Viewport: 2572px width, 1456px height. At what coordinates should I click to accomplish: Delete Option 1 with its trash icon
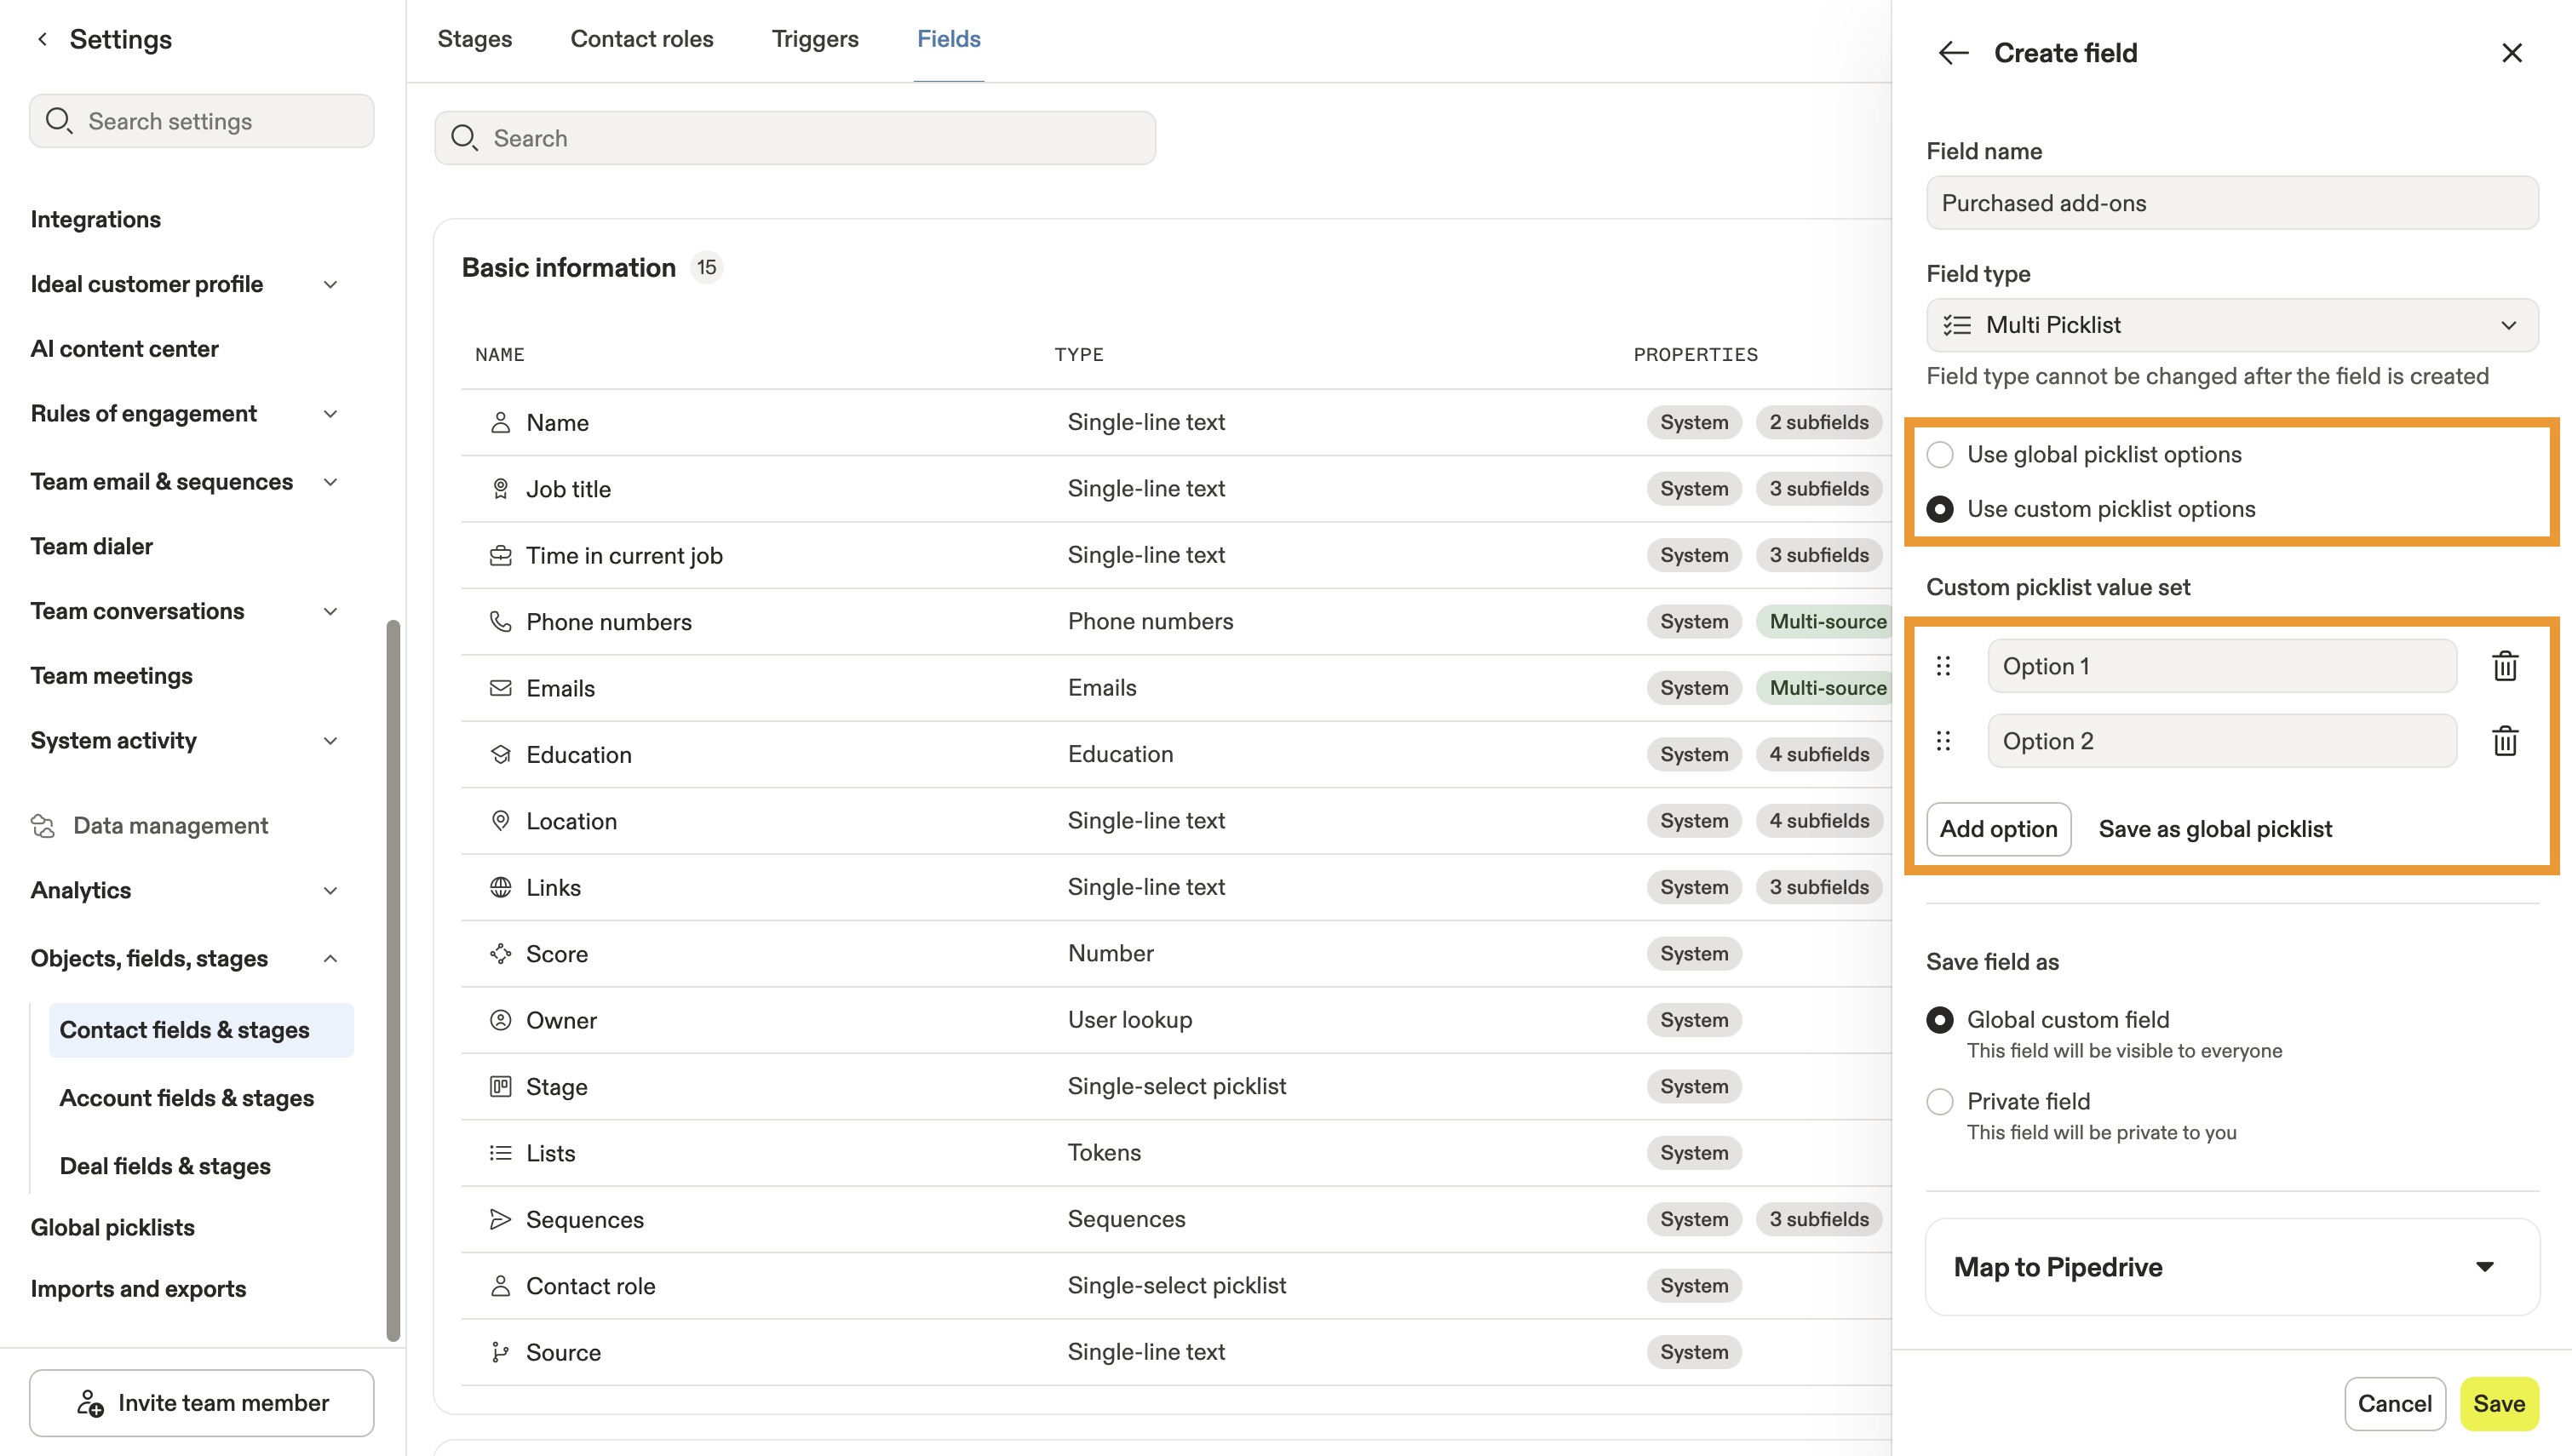[2505, 666]
